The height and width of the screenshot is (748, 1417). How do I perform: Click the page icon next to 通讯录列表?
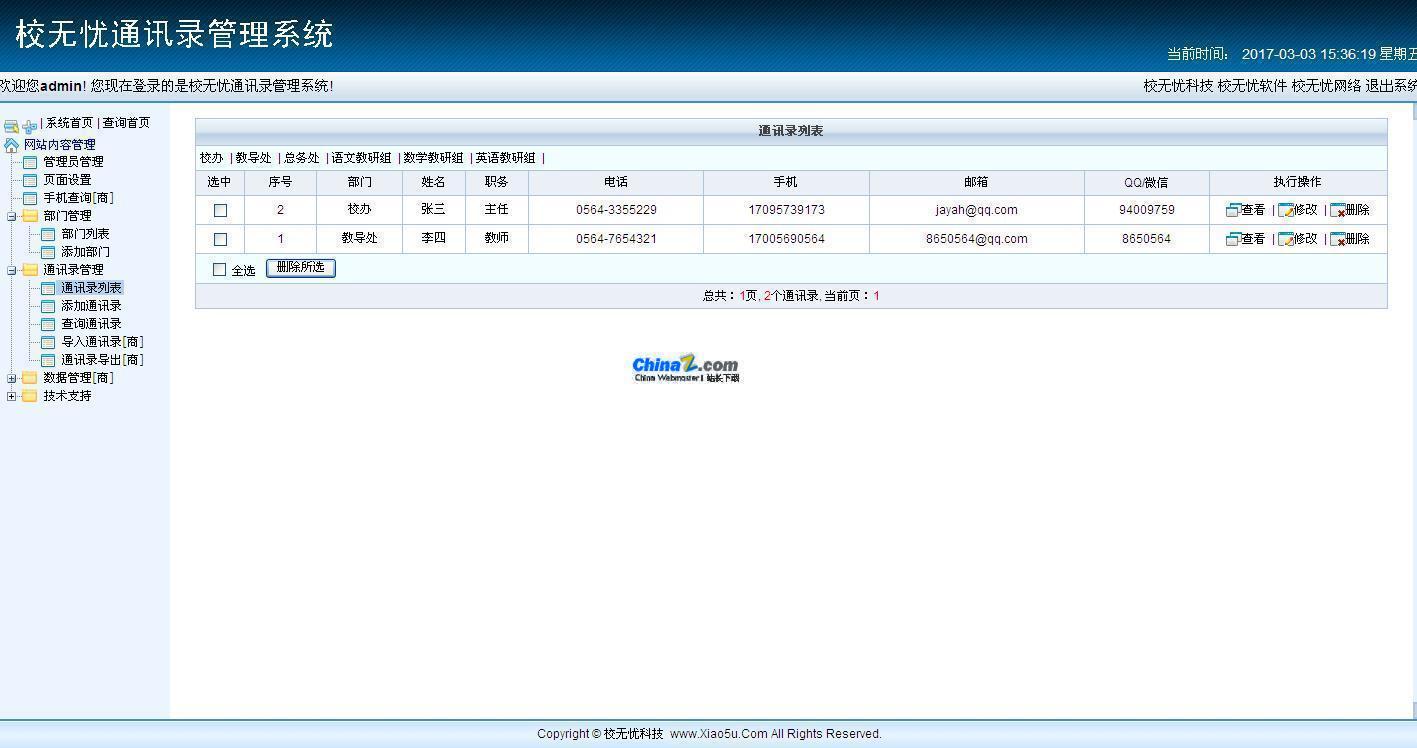tap(48, 288)
